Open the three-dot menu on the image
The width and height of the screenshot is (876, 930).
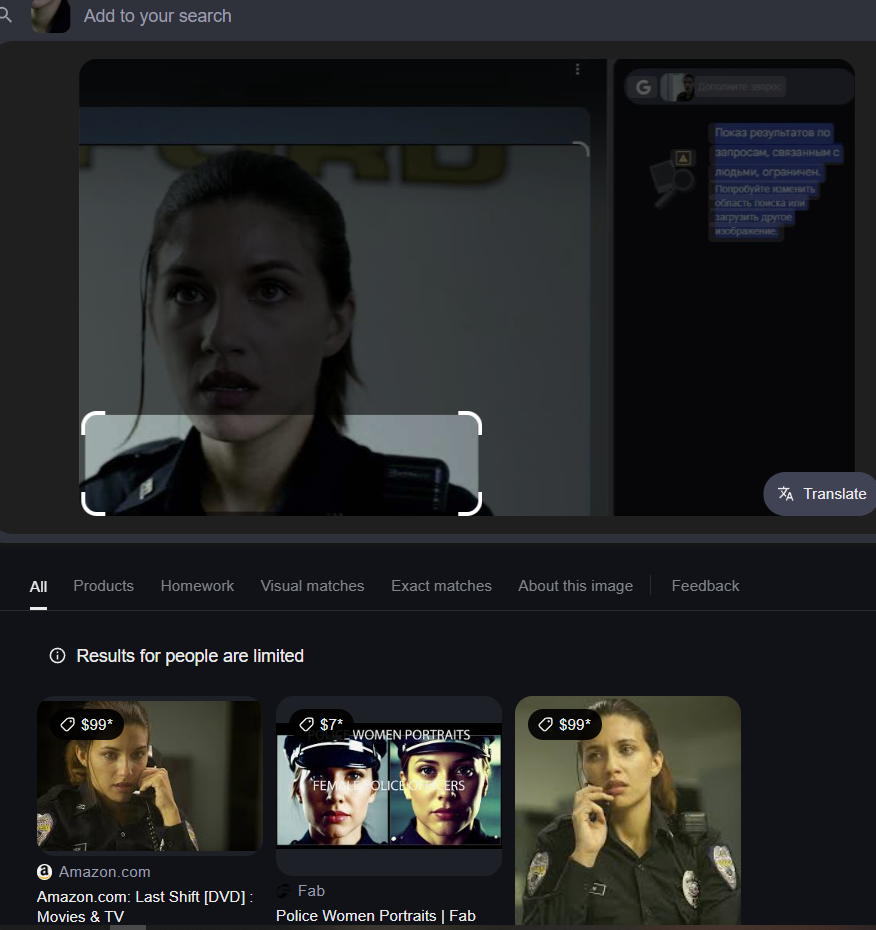577,69
